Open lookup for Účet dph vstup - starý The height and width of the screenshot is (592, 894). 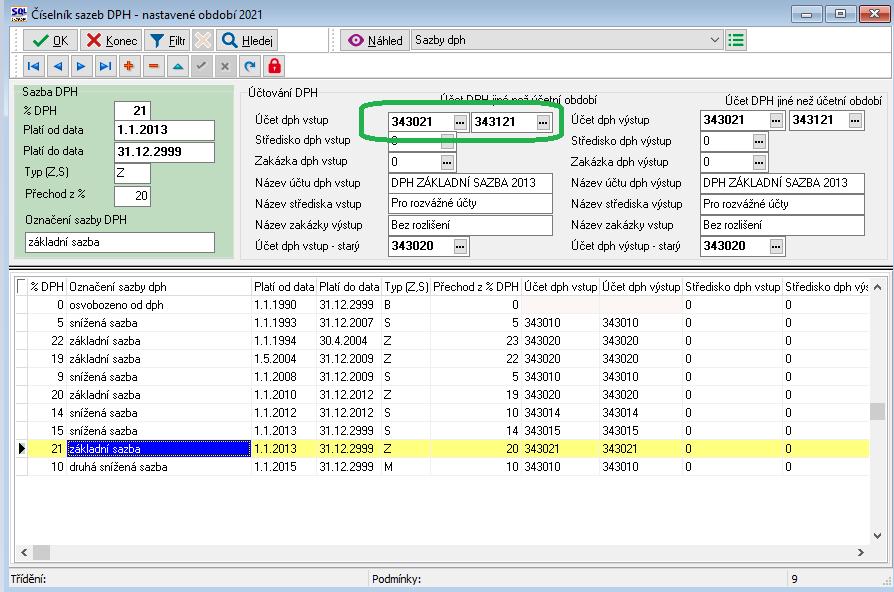point(460,246)
